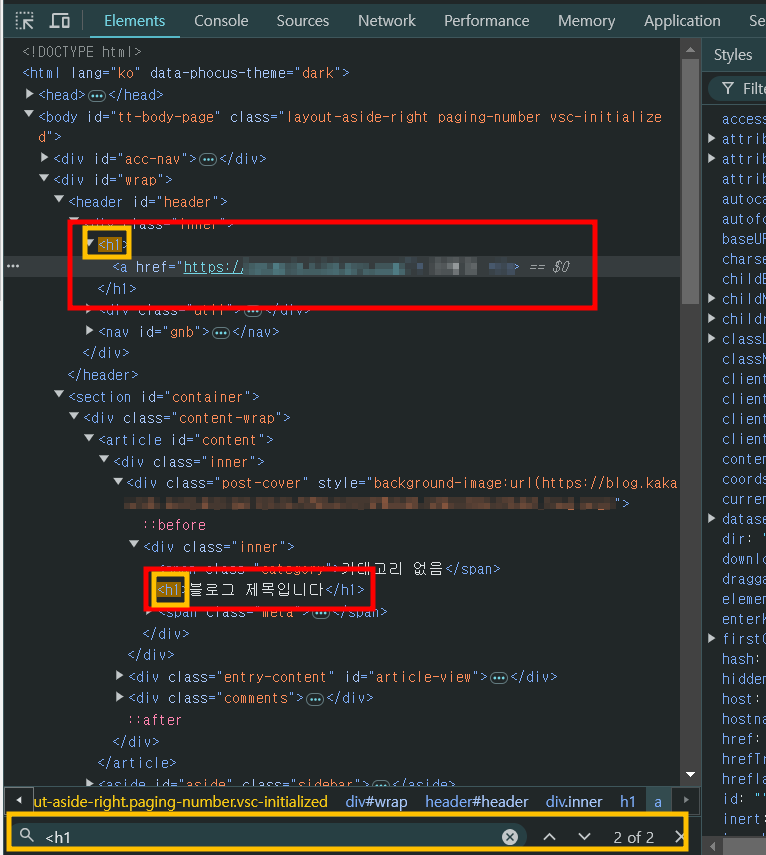
Task: Expand the head element
Action: [x=30, y=94]
